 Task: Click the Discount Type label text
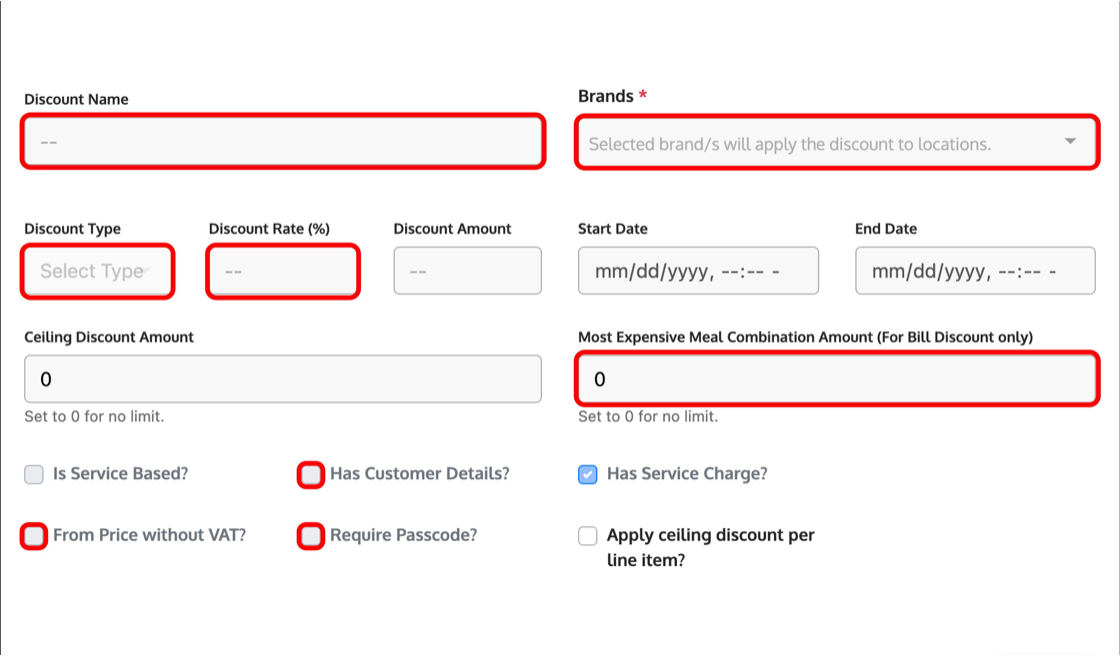(72, 229)
